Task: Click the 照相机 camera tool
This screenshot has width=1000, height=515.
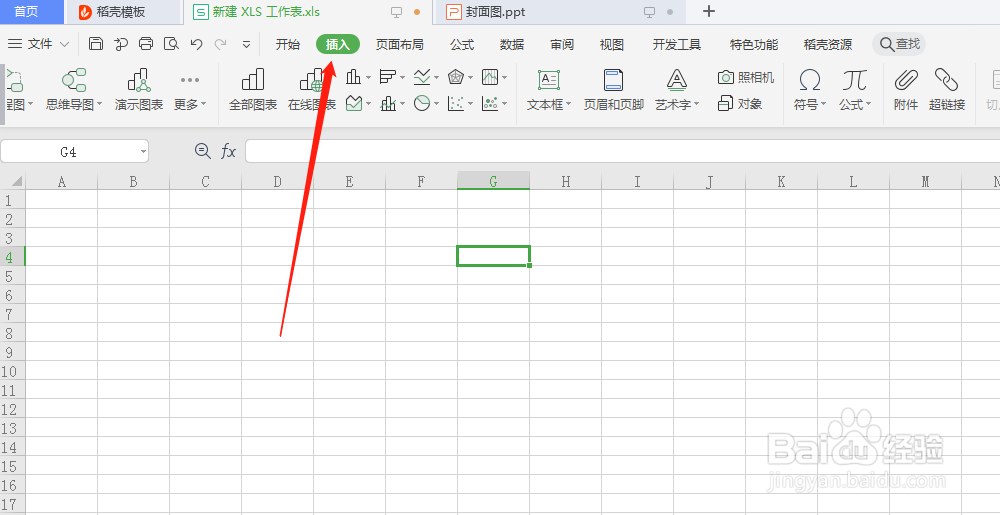Action: pyautogui.click(x=746, y=78)
